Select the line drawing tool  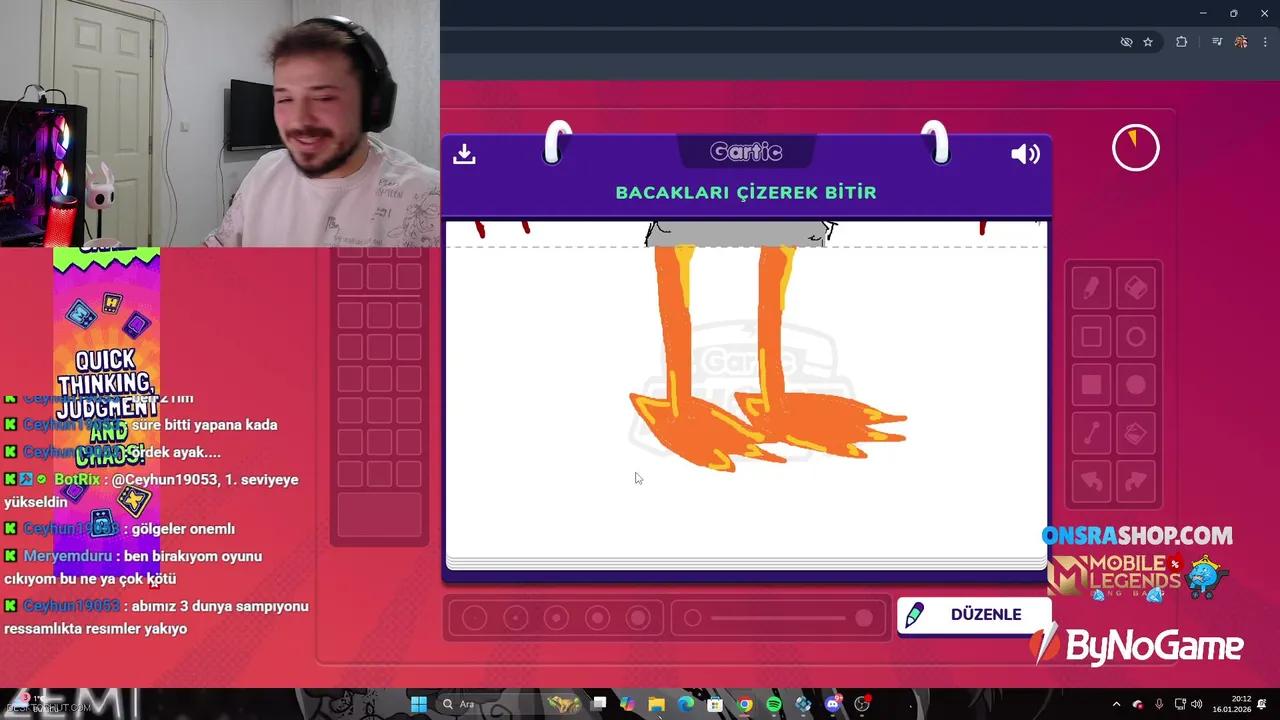coord(1090,432)
